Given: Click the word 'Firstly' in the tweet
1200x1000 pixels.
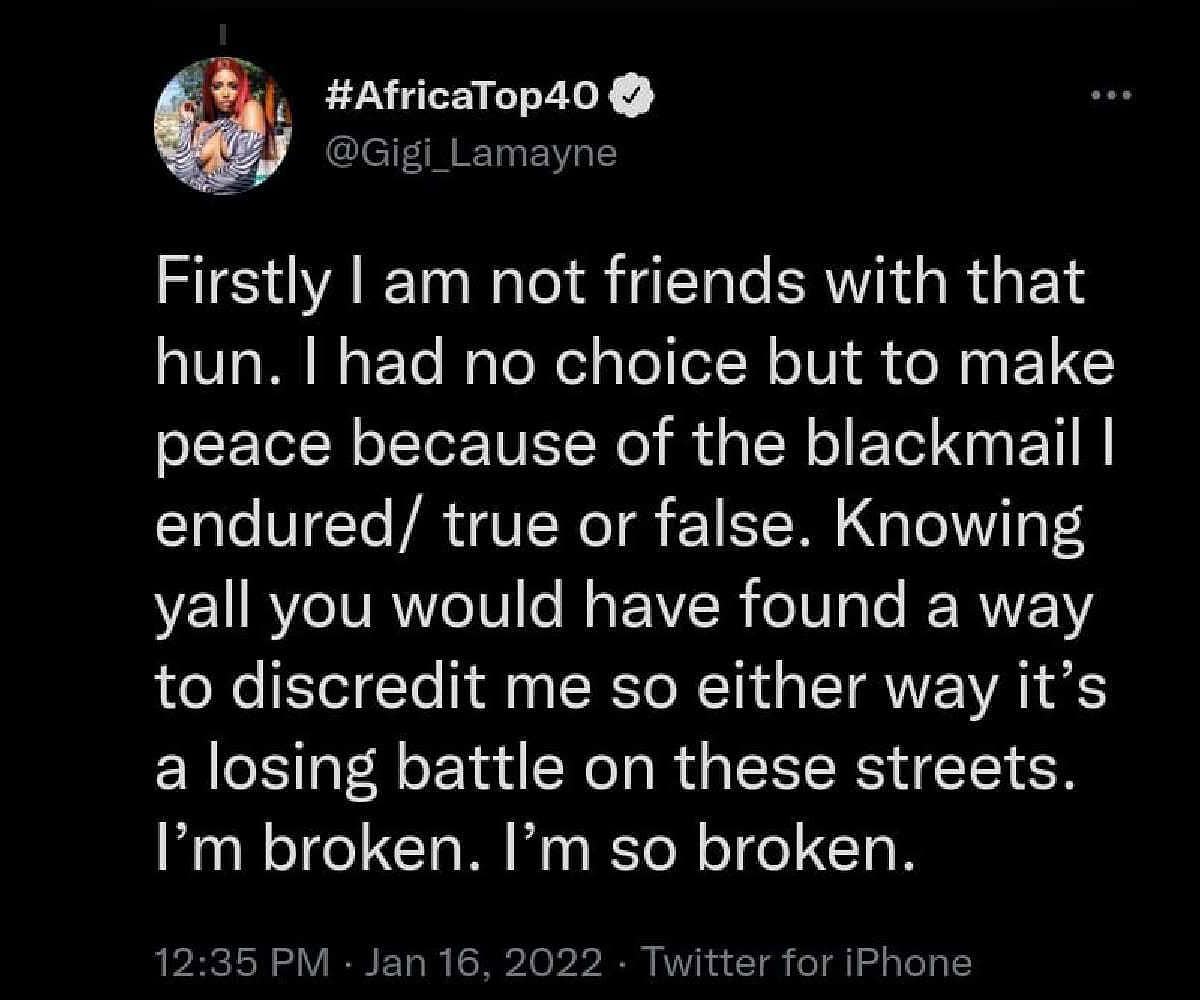Looking at the screenshot, I should 241,285.
